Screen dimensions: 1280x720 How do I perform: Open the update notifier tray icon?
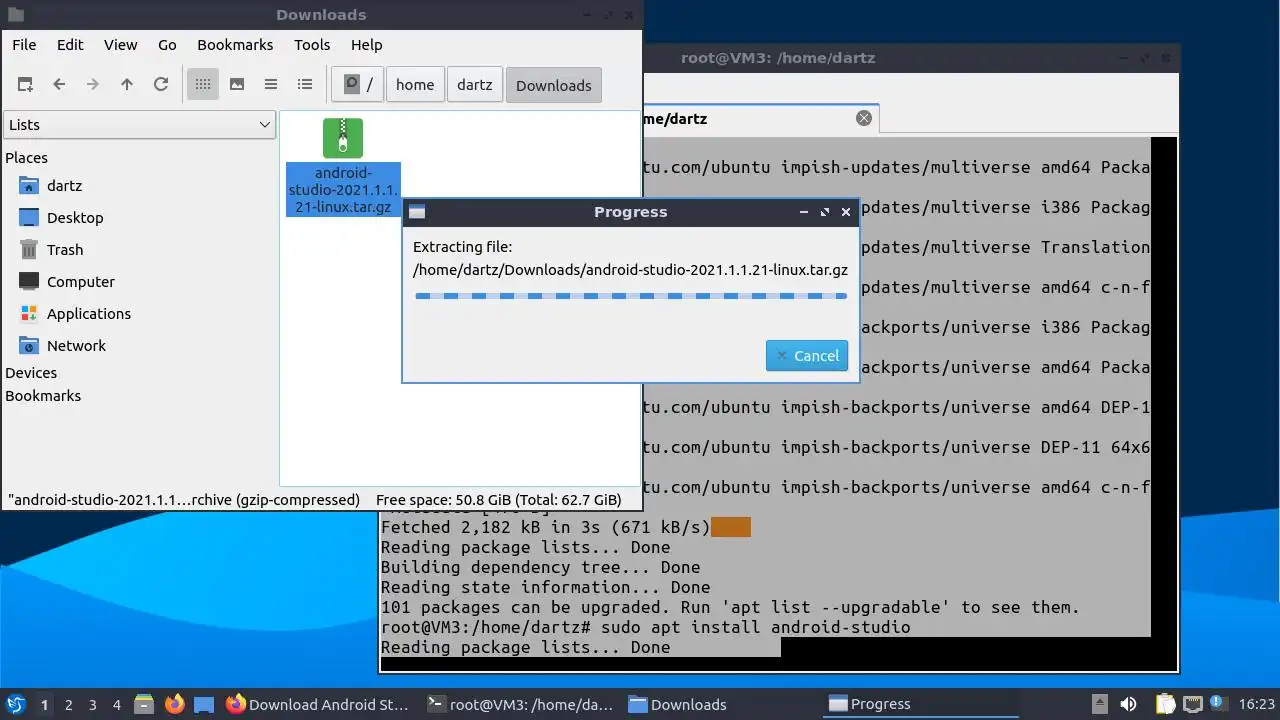[x=1218, y=704]
